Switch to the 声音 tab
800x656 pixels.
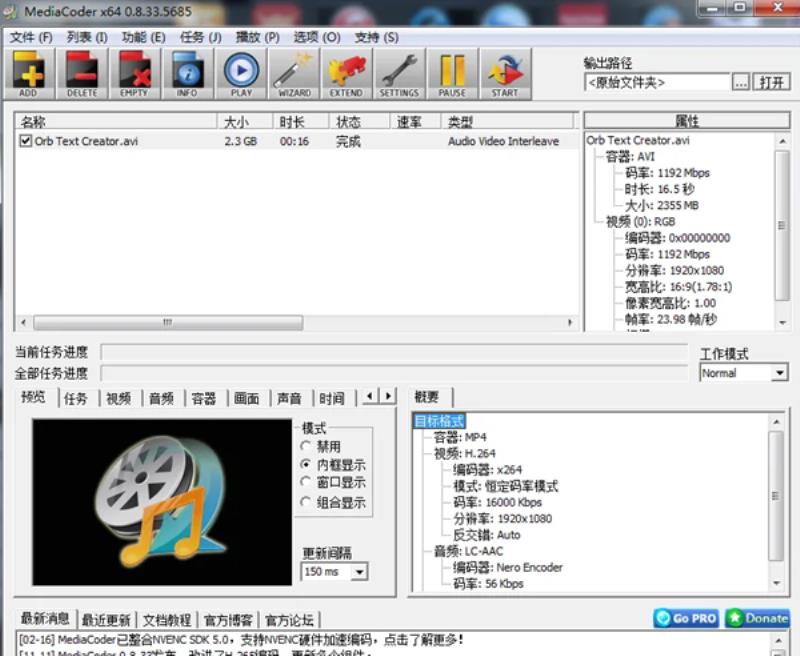click(x=289, y=398)
